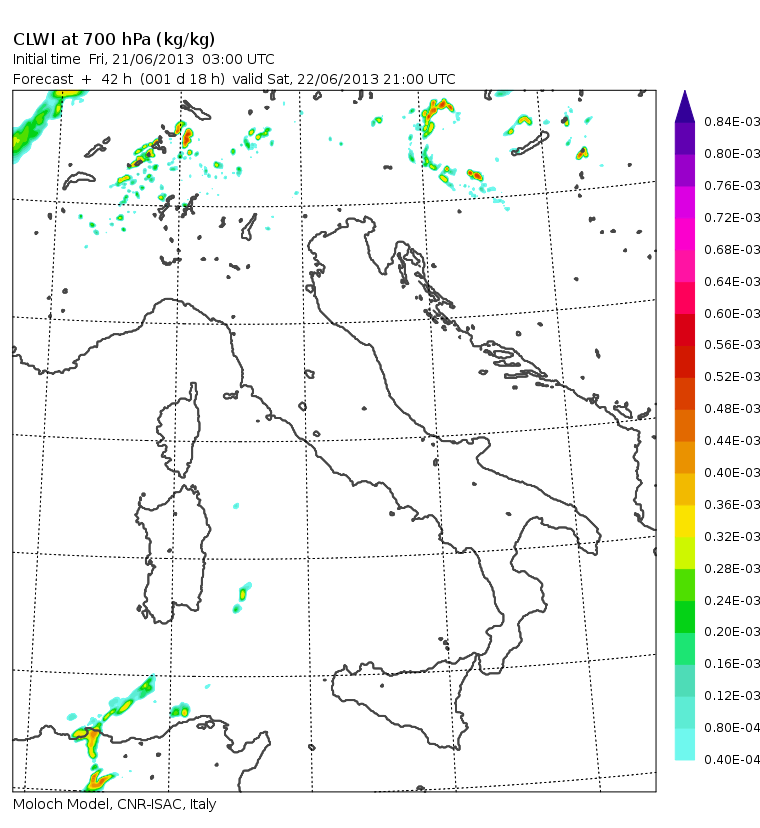Image resolution: width=760 pixels, height=828 pixels.
Task: Click the 0.12E-03 legend value
Action: point(732,695)
